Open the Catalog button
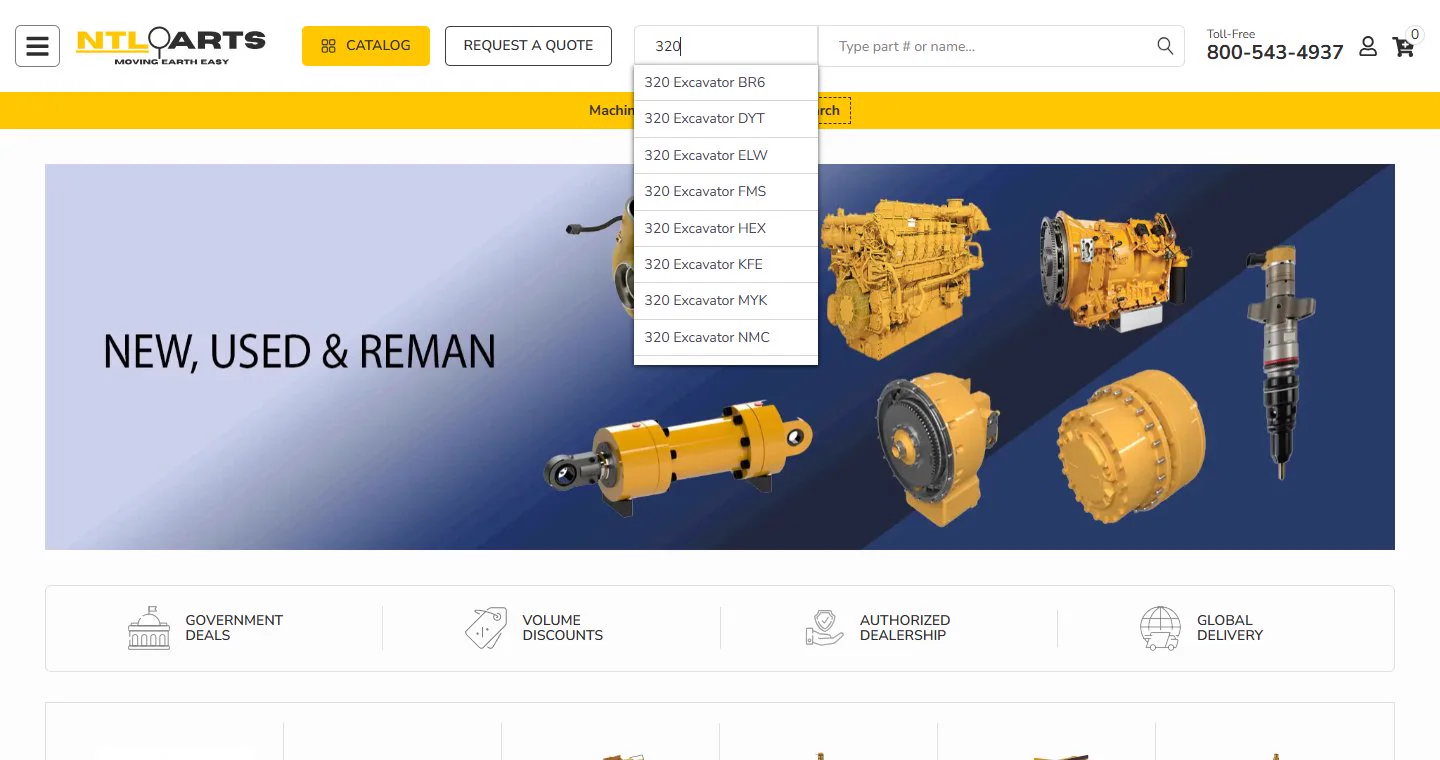Viewport: 1440px width, 760px height. pos(366,46)
